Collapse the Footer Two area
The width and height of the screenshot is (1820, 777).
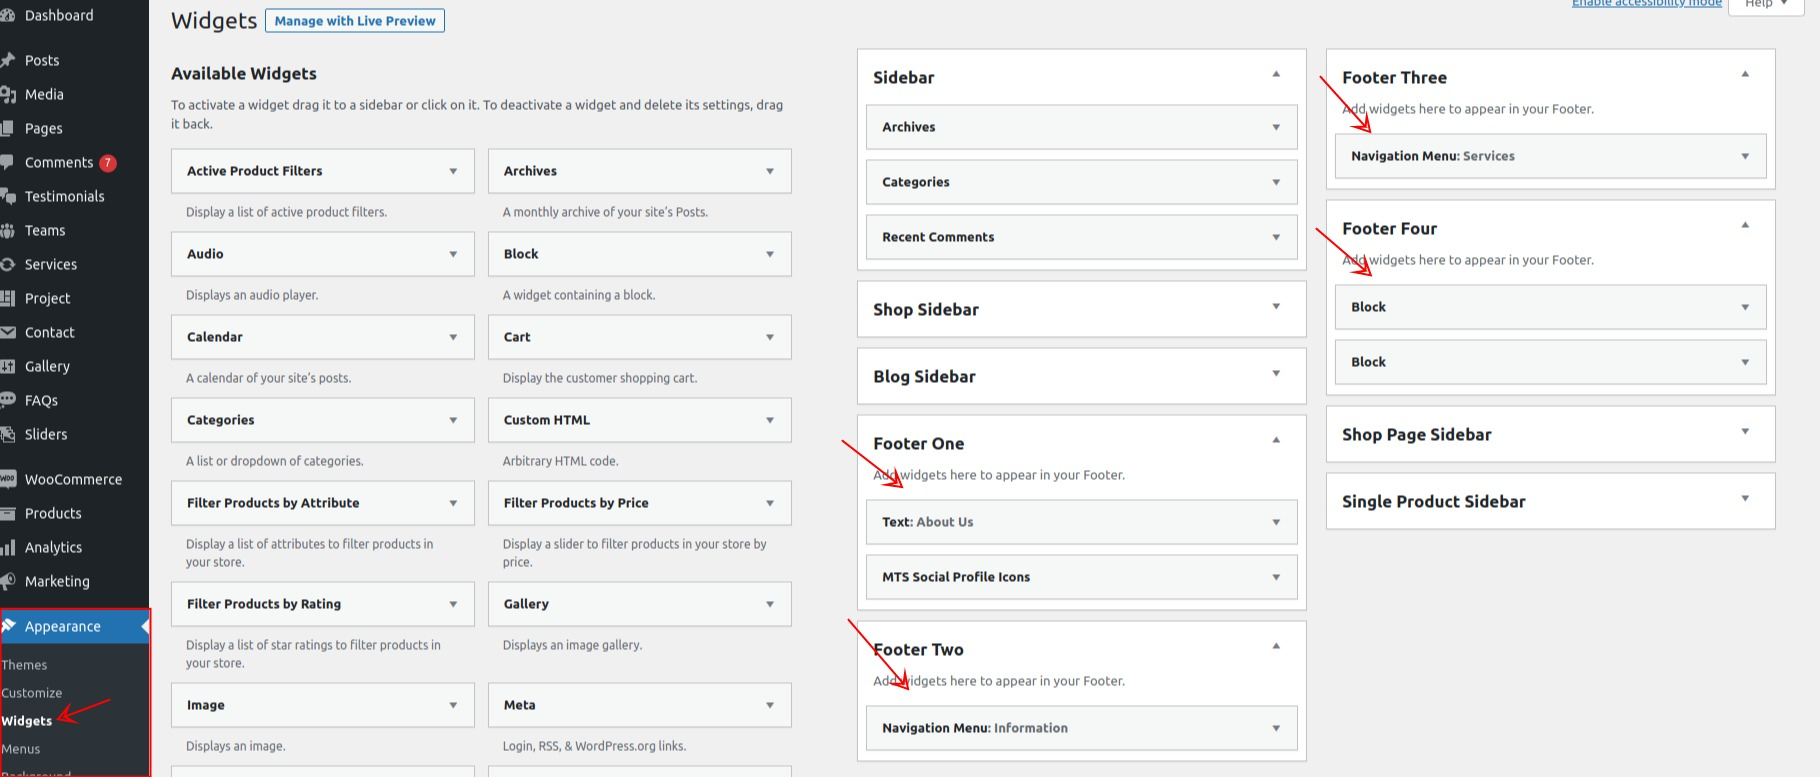[1276, 645]
